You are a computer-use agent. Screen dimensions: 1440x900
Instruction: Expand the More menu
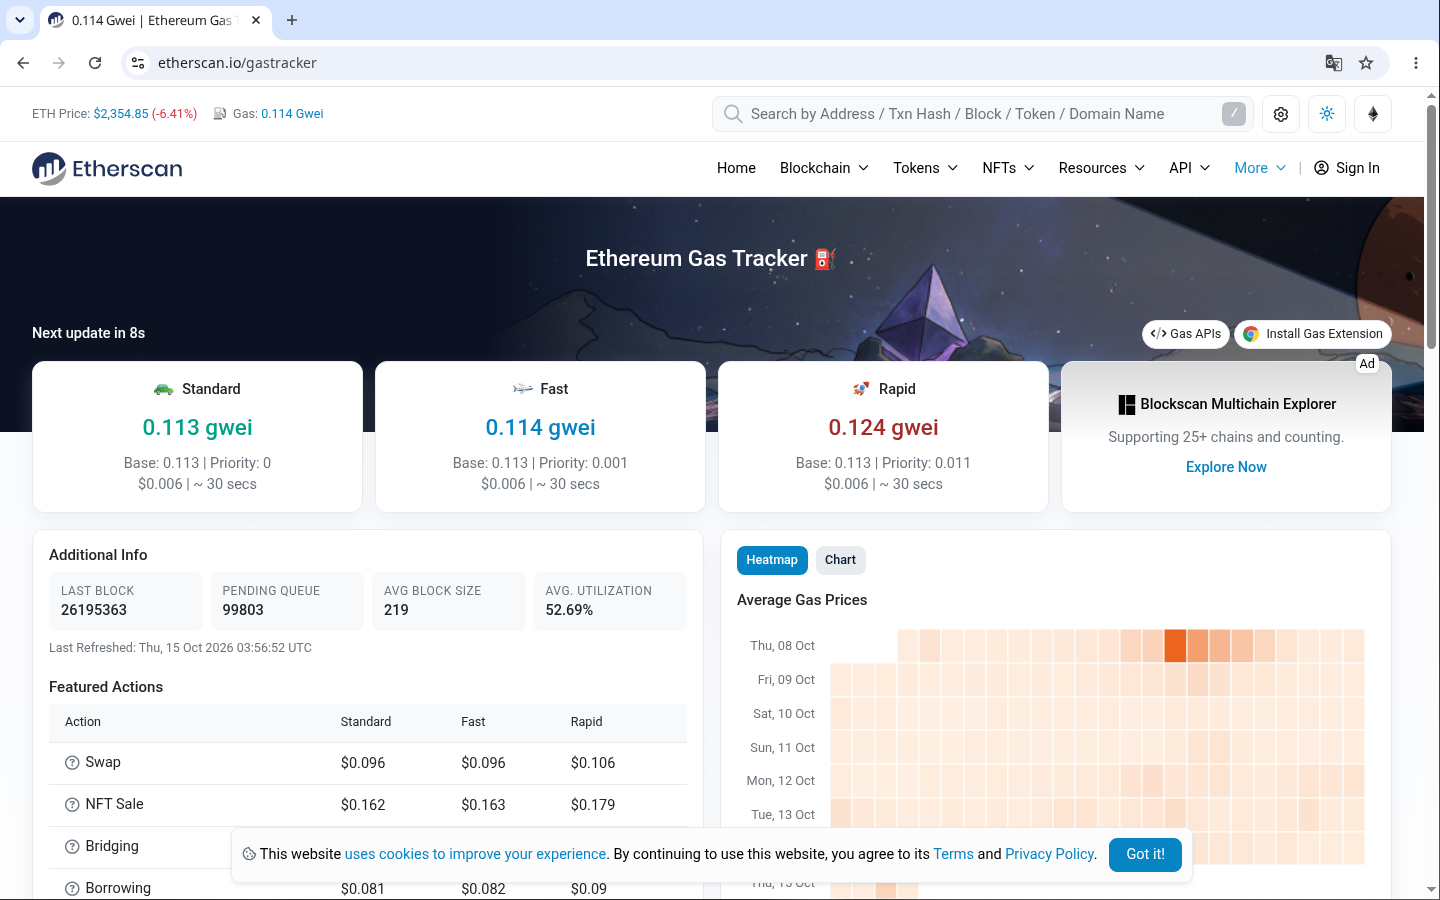coord(1260,168)
